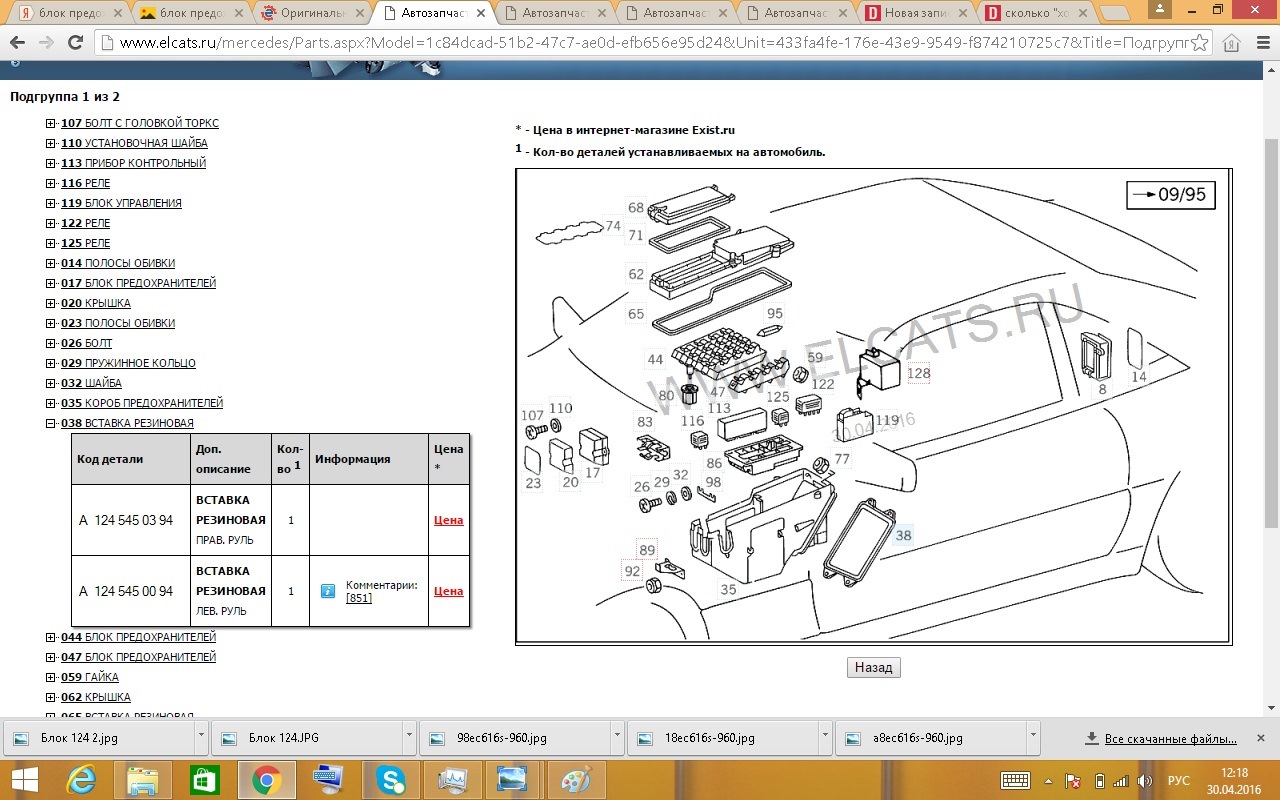Screen dimensions: 1280x800
Task: Click the browser Back arrow
Action: [x=18, y=43]
